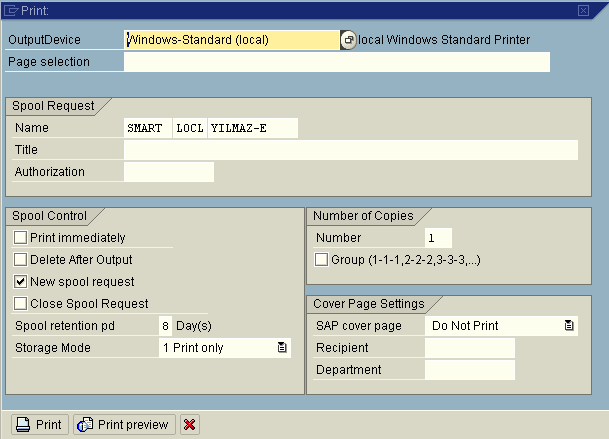
Task: Uncheck New spool request
Action: point(20,282)
